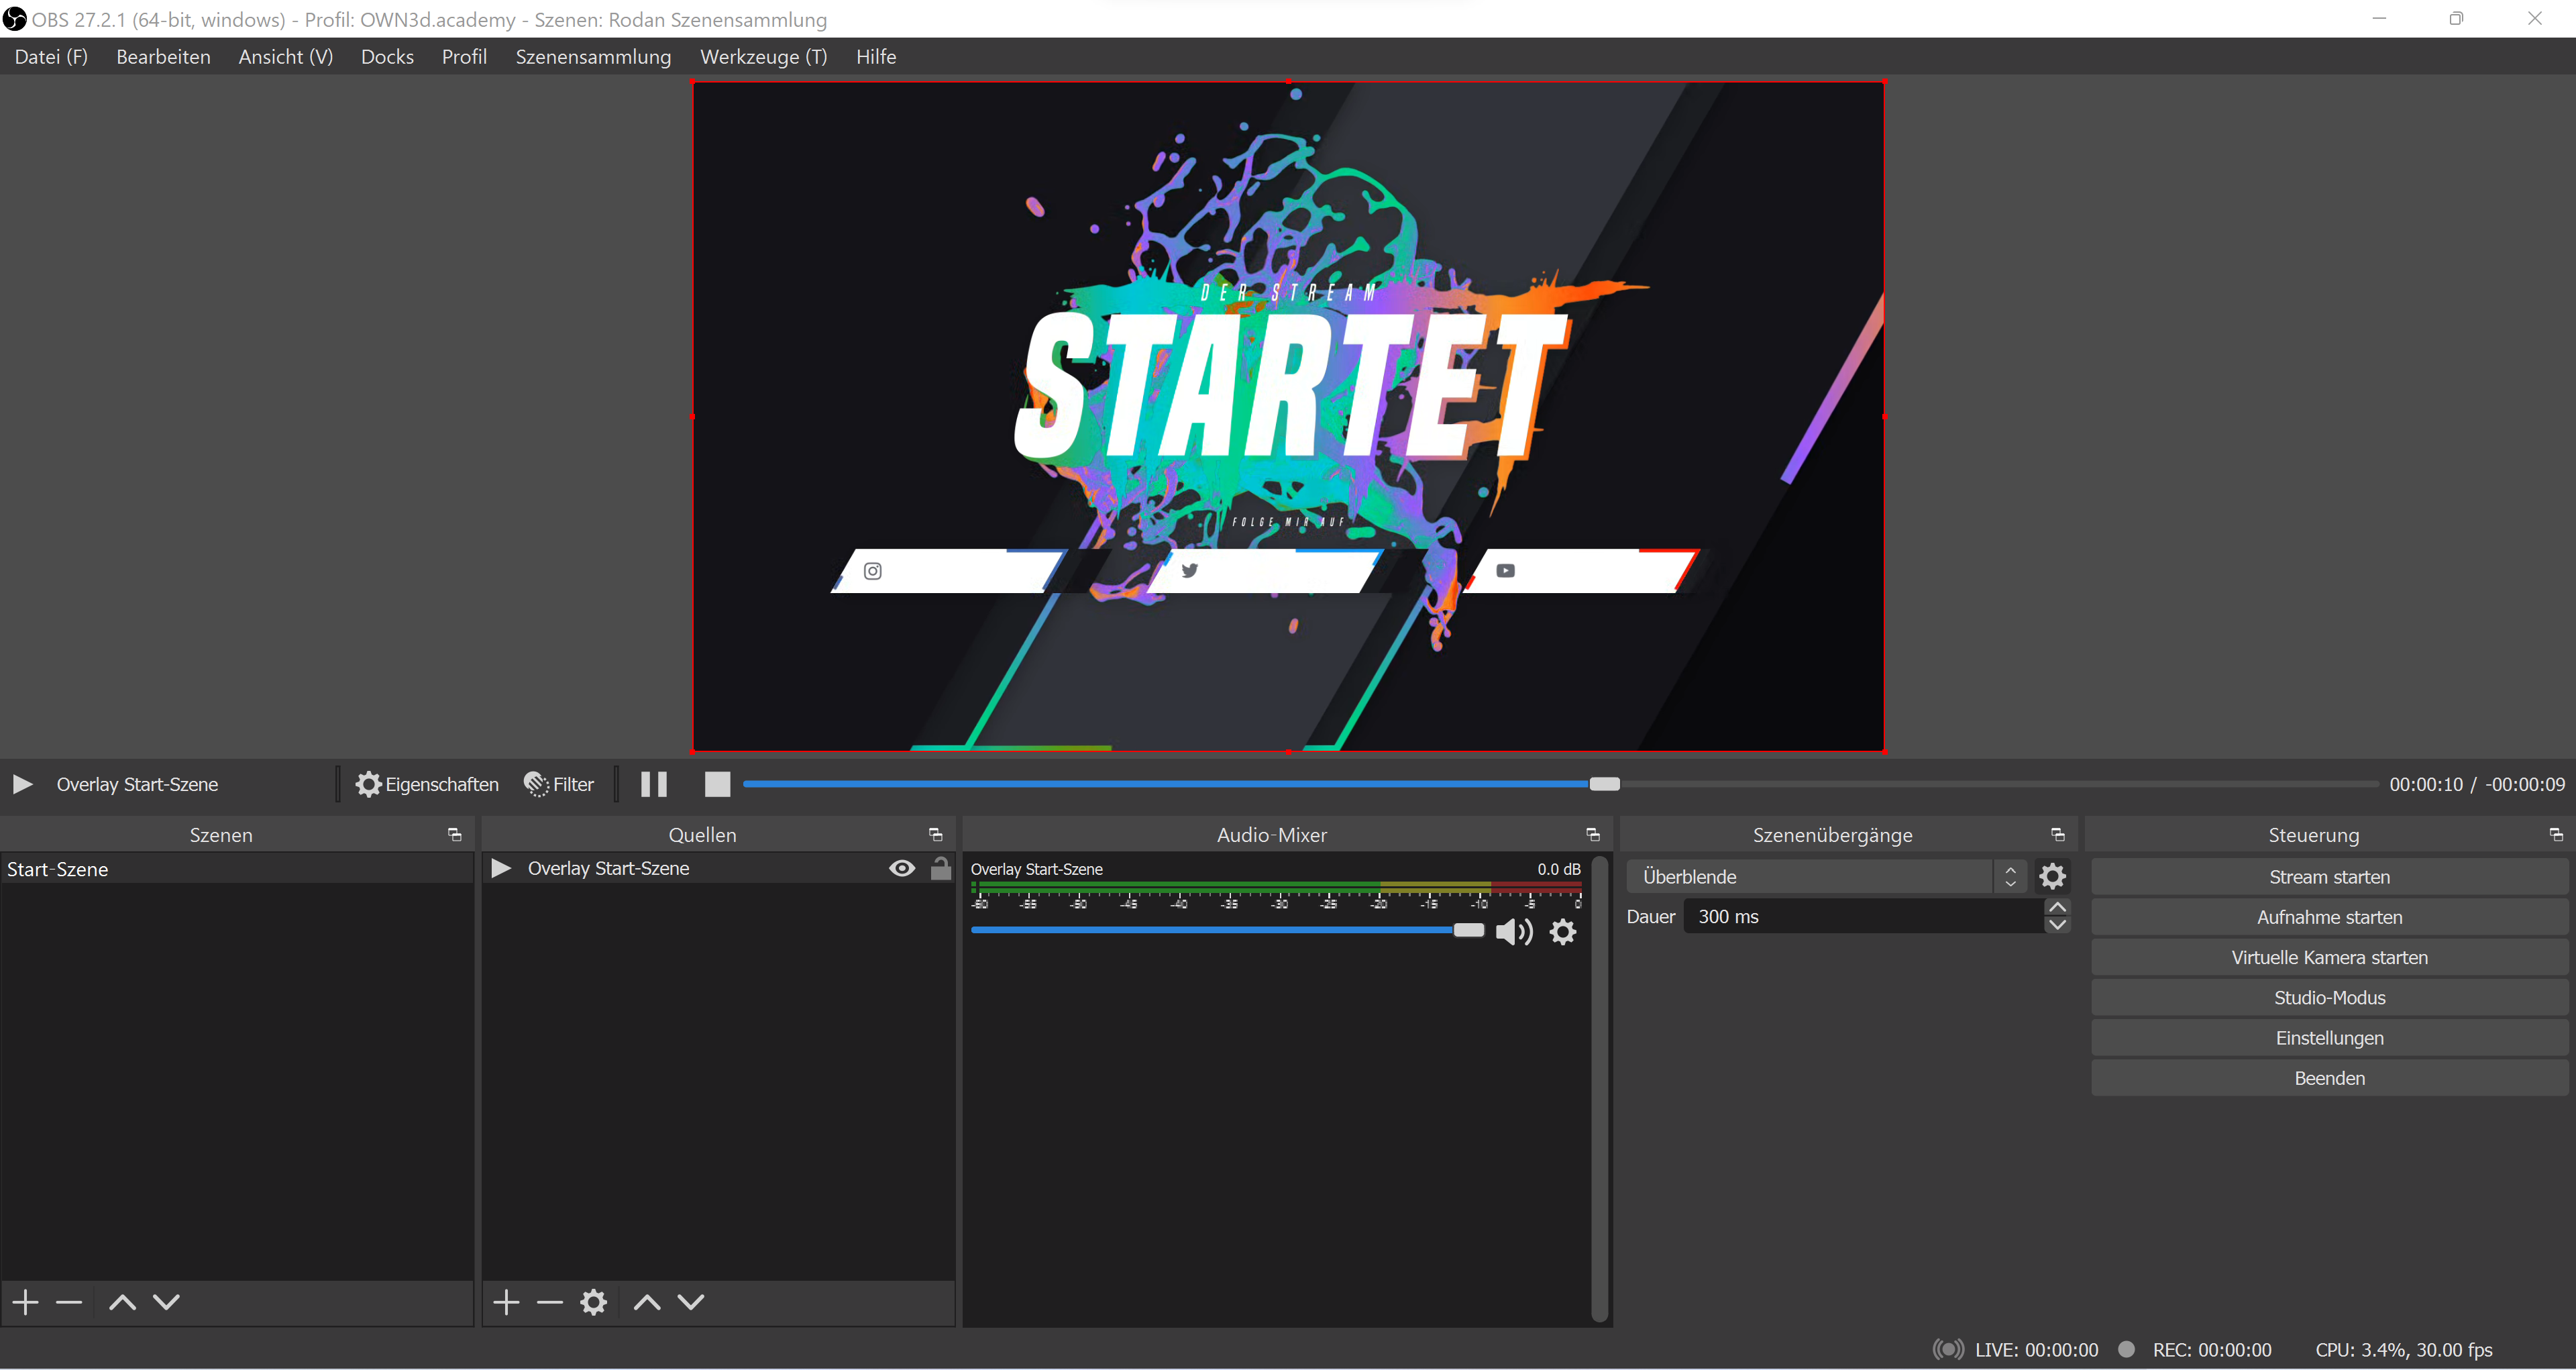The width and height of the screenshot is (2576, 1370).
Task: Open Eigenschaften for the selected source
Action: tap(427, 784)
